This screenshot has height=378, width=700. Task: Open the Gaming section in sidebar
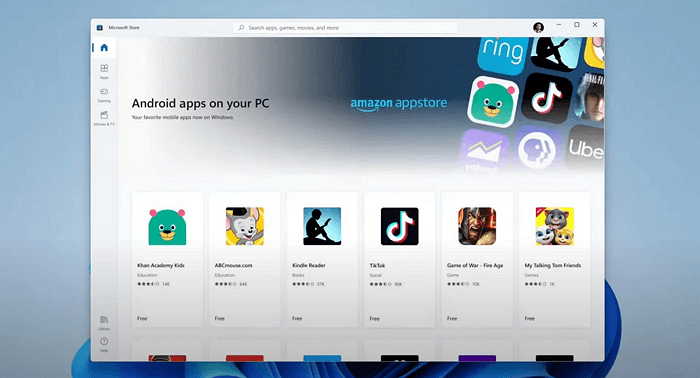pyautogui.click(x=104, y=95)
